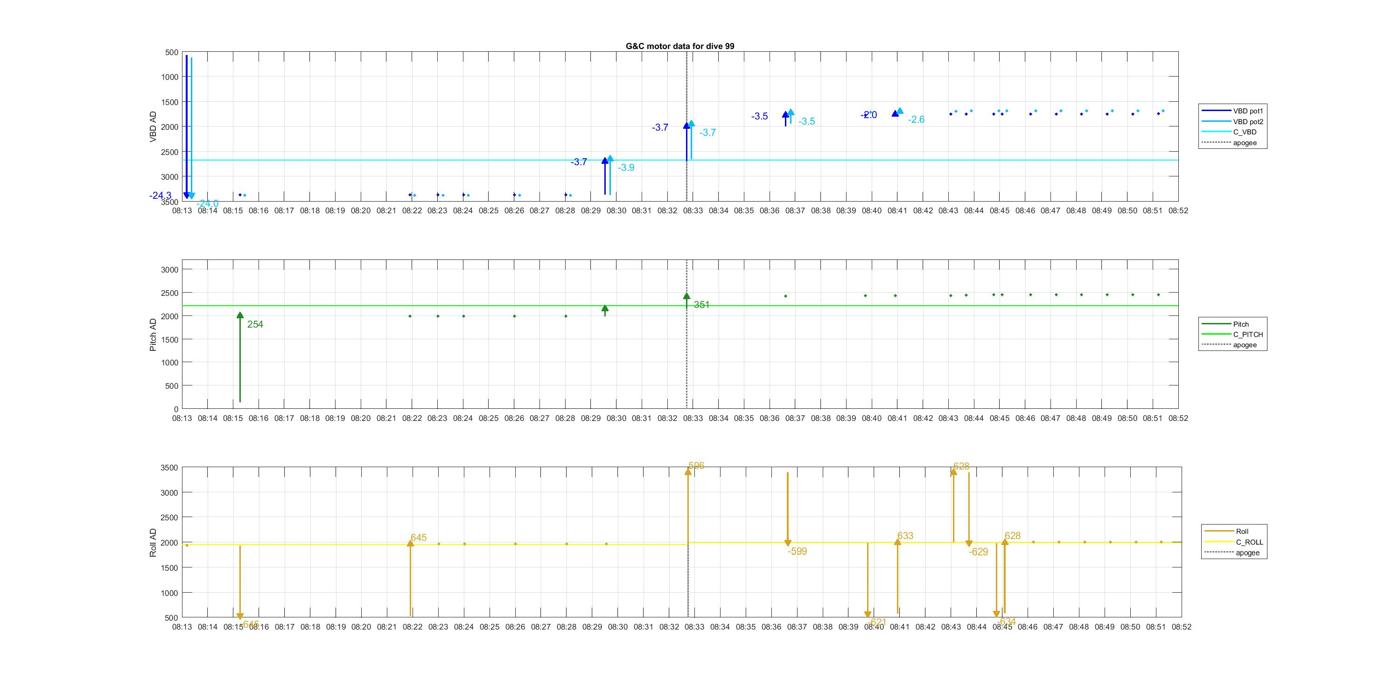Select 'VBD pot2' legend entry
Viewport: 1400px width, 693px height.
click(x=1231, y=121)
